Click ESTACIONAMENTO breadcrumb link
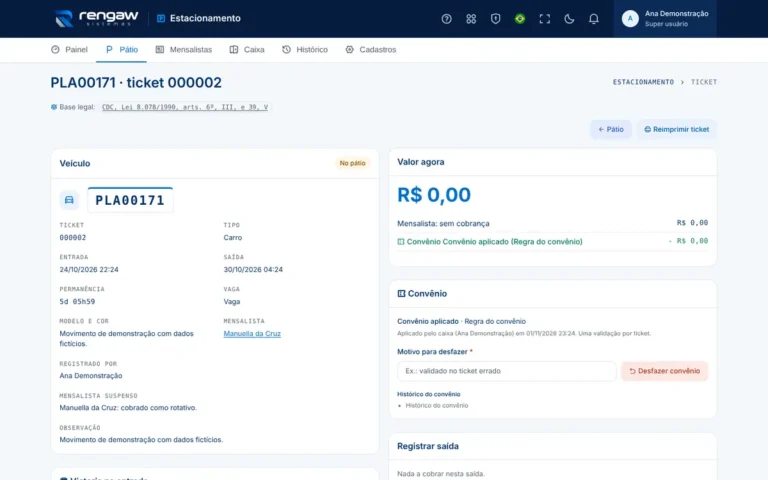The height and width of the screenshot is (480, 768). (x=643, y=82)
